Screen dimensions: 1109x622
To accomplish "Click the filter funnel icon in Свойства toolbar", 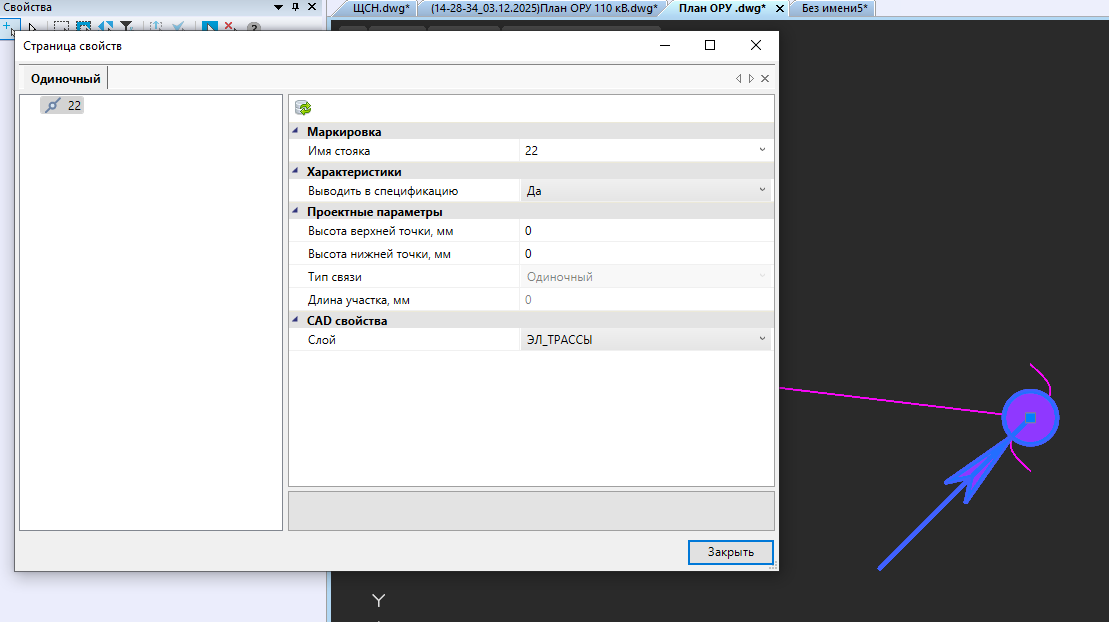I will (x=126, y=27).
